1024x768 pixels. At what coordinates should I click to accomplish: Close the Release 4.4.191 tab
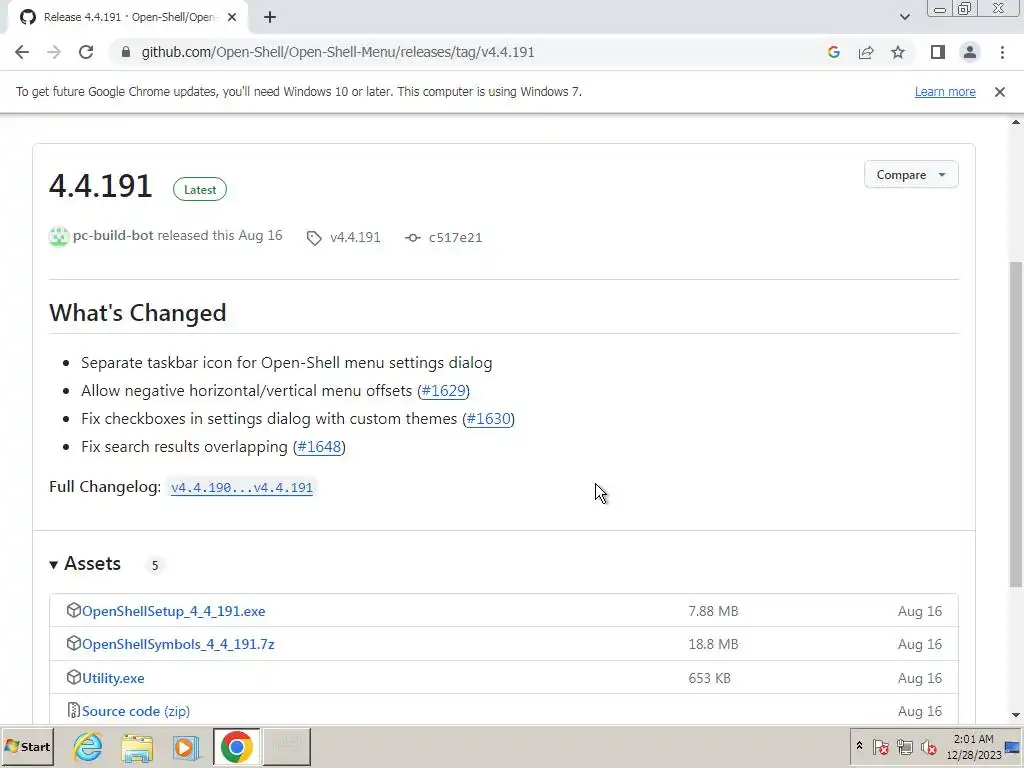[x=232, y=18]
